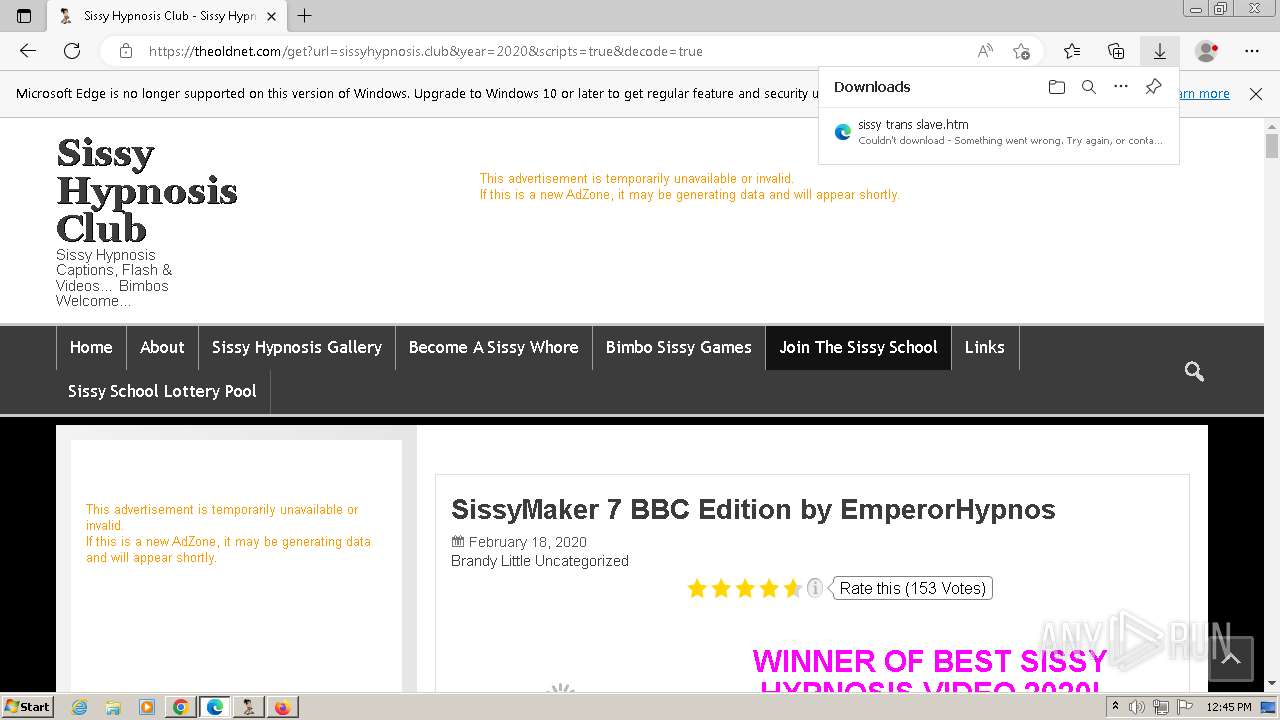Open downloads folder from Downloads panel
This screenshot has height=720, width=1280.
pyautogui.click(x=1057, y=87)
